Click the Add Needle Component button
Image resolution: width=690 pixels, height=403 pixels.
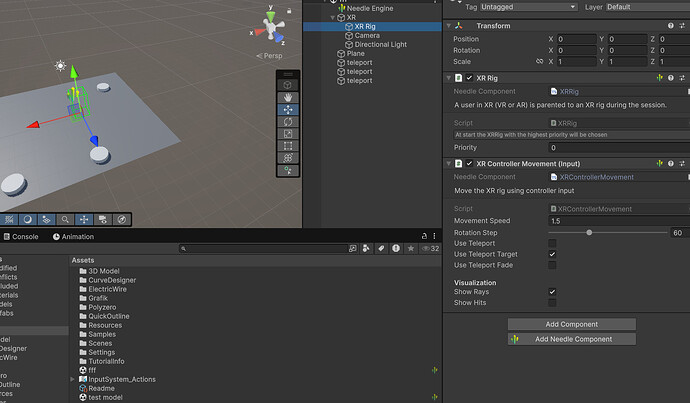point(572,339)
